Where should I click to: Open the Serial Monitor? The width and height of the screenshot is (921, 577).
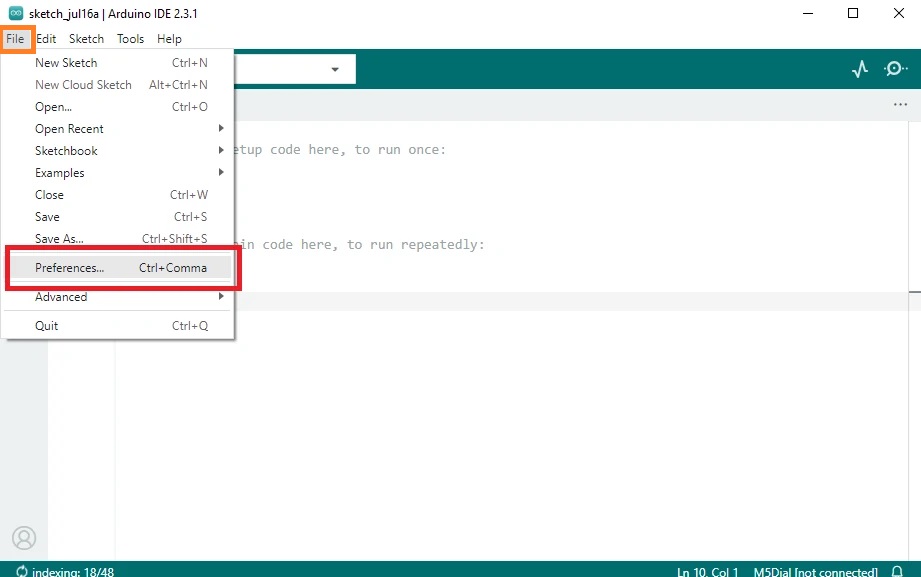(895, 69)
